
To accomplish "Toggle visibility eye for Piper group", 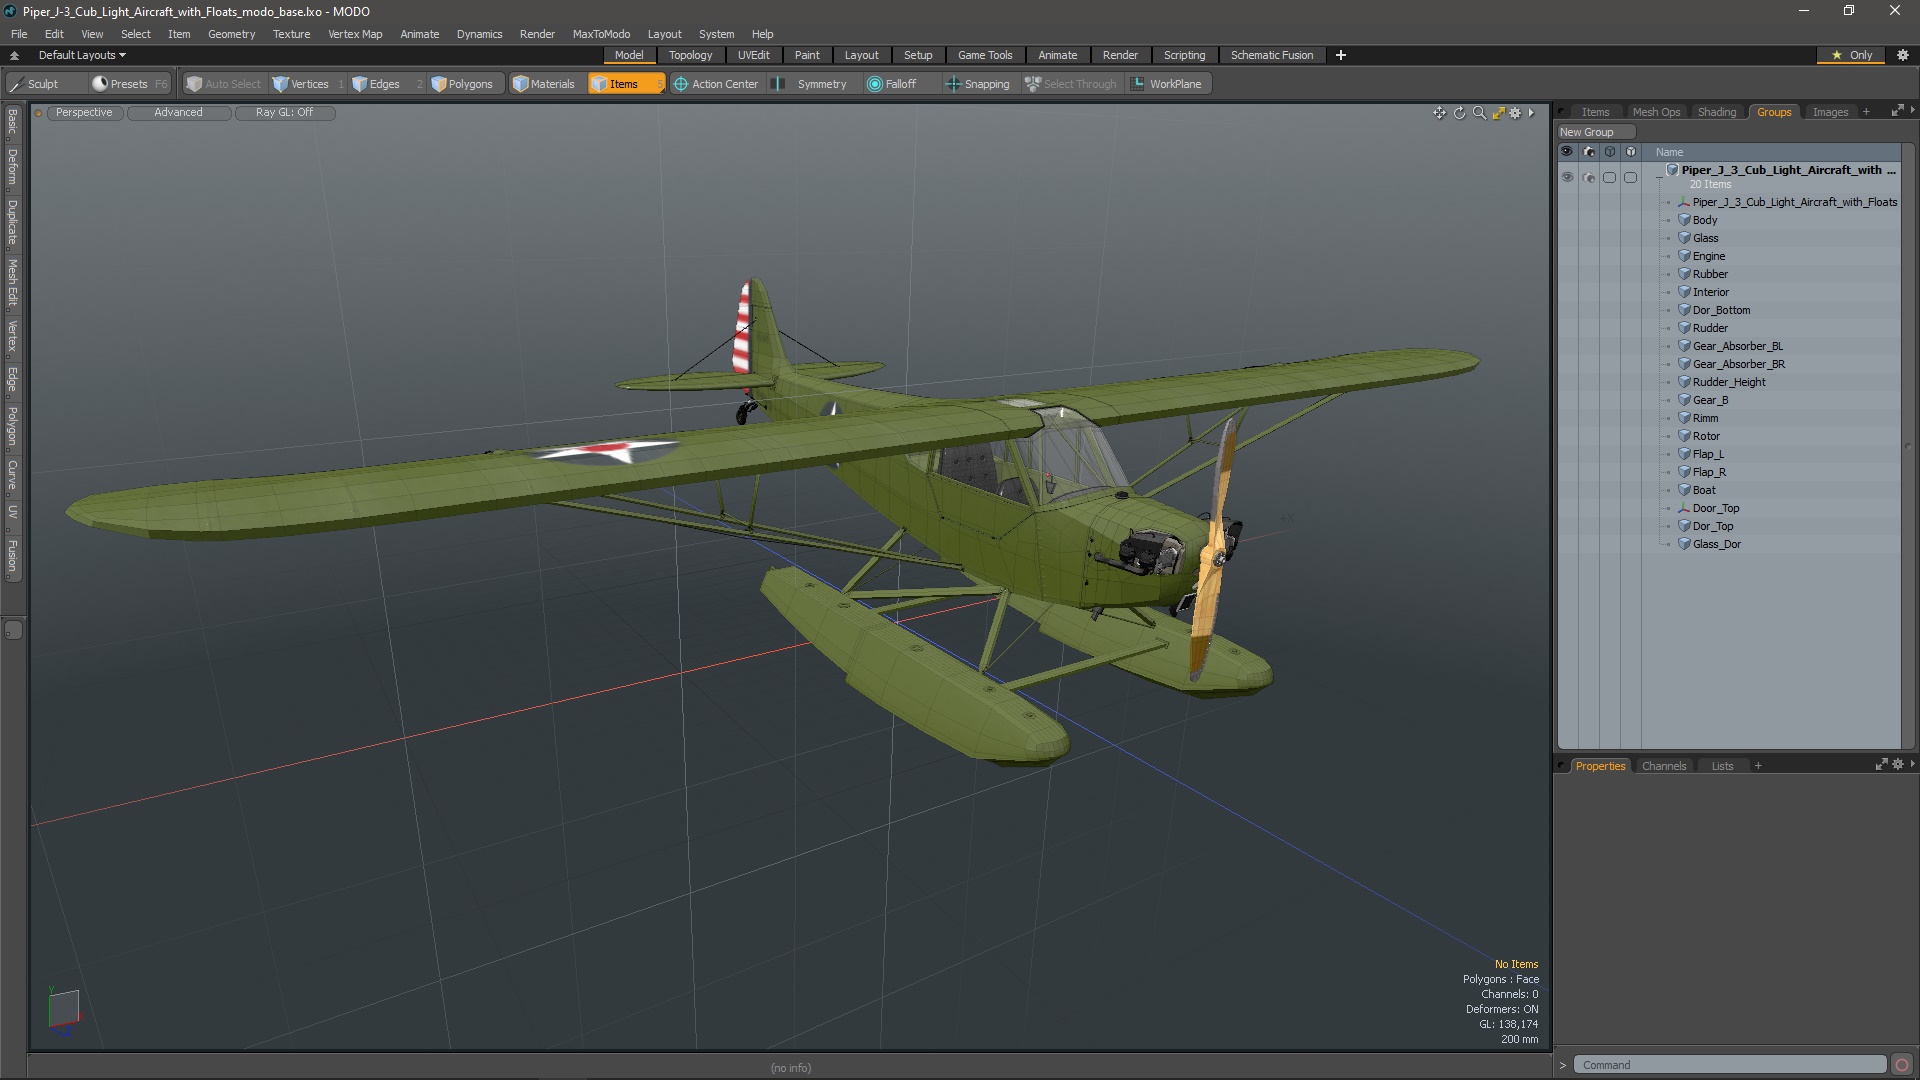I will coord(1567,177).
